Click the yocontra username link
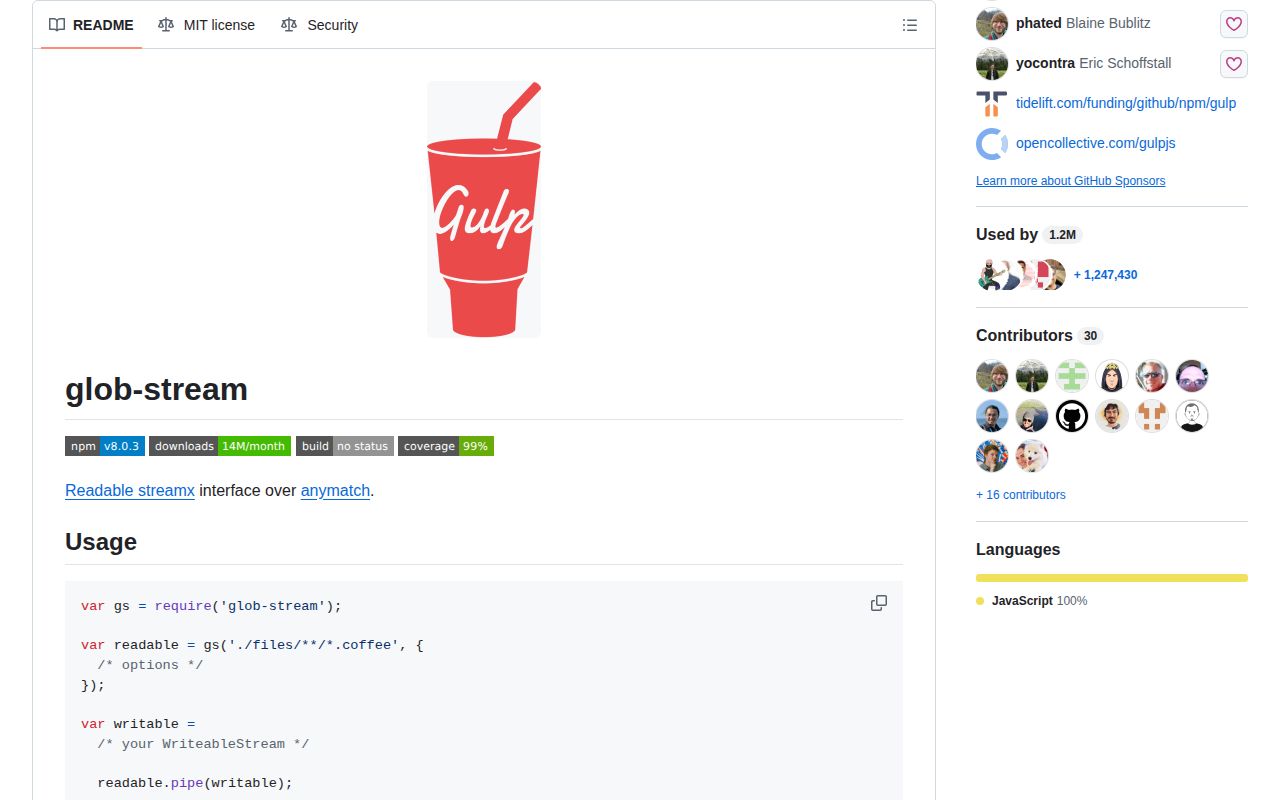This screenshot has width=1280, height=800. click(1045, 63)
